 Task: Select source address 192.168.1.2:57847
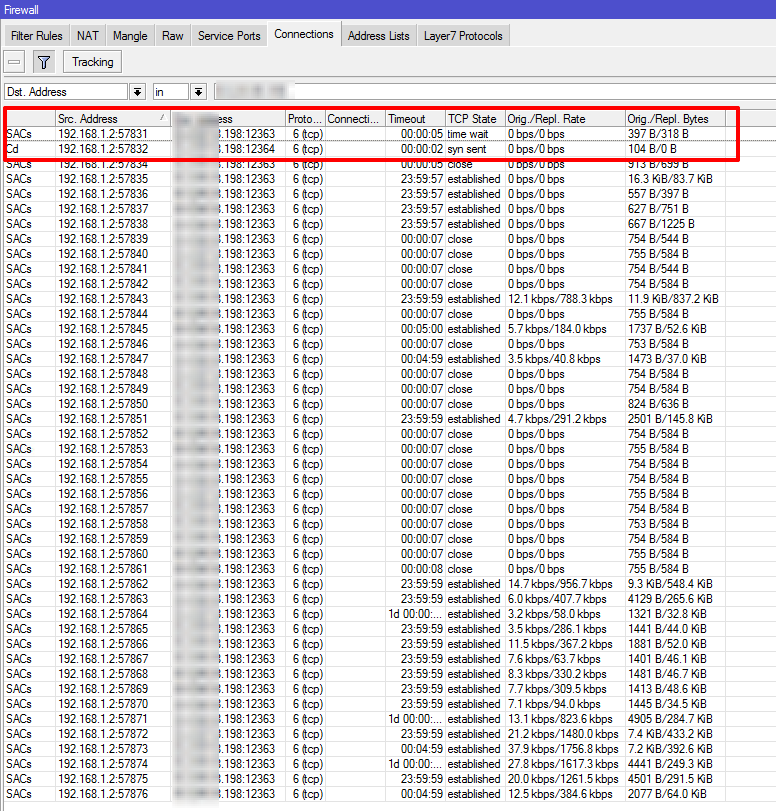(103, 359)
